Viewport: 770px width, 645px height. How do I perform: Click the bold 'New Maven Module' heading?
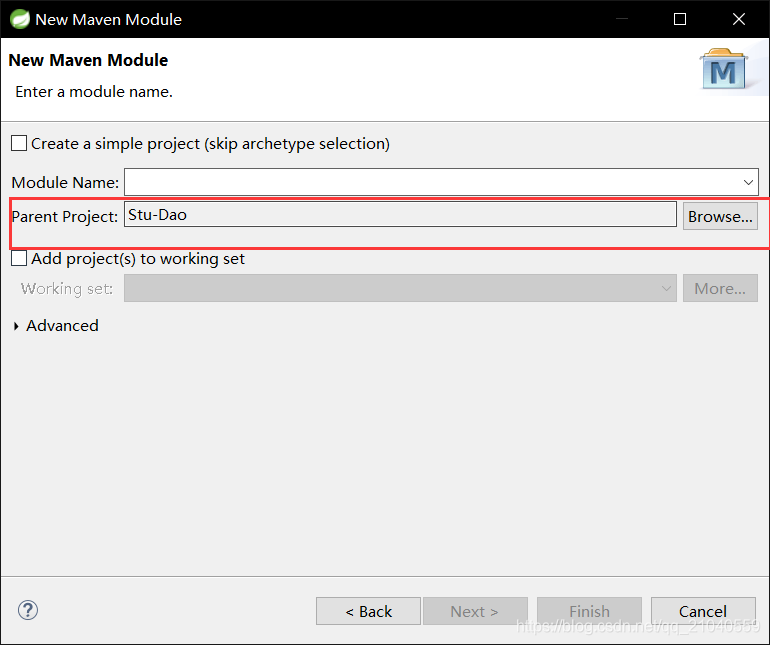[x=88, y=60]
